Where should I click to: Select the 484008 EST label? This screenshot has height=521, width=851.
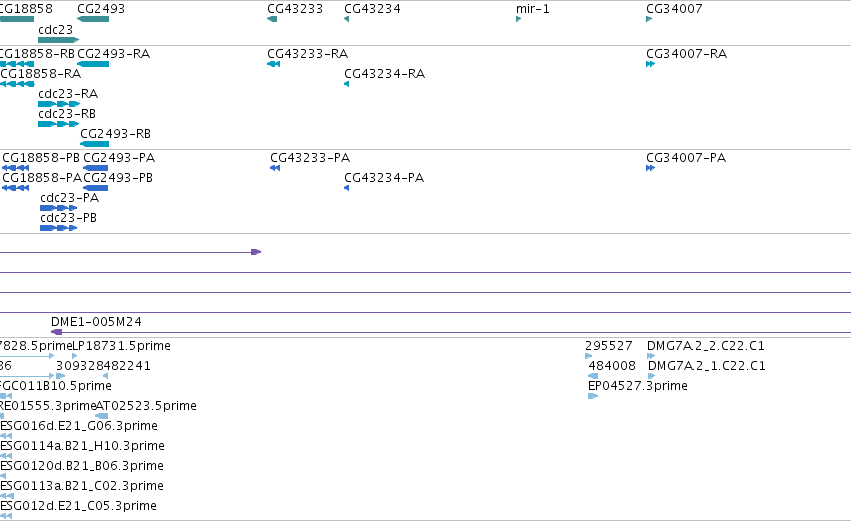[x=612, y=365]
